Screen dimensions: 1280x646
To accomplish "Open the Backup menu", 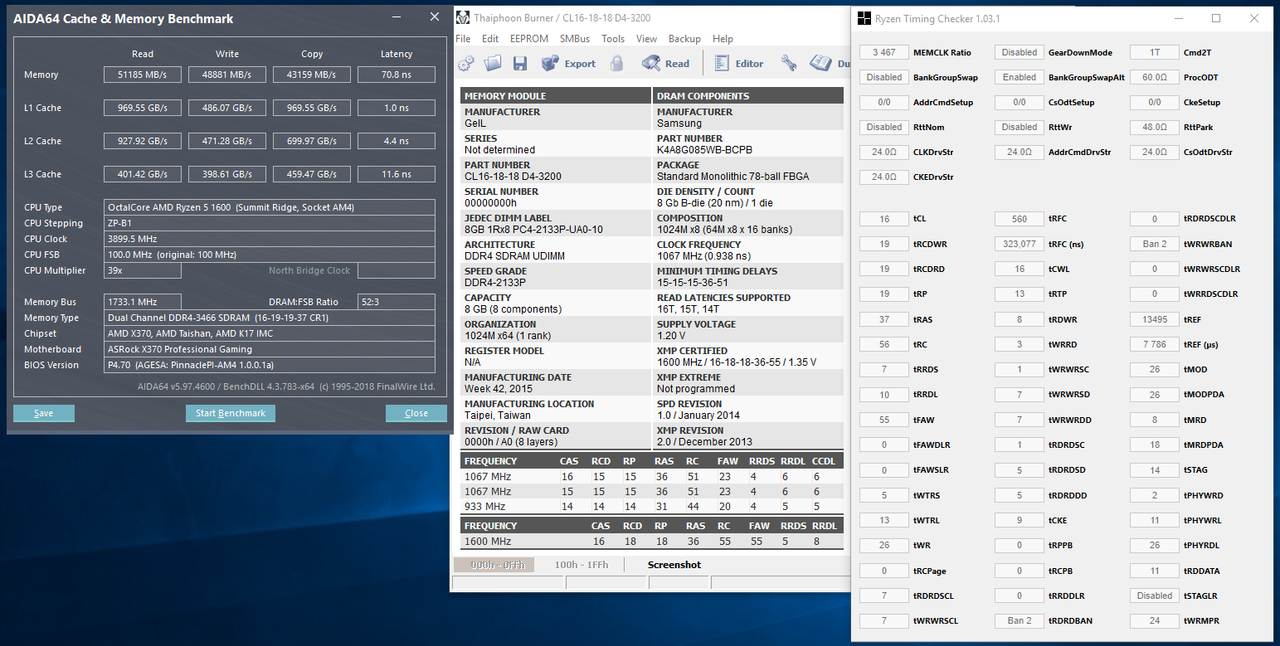I will (685, 38).
